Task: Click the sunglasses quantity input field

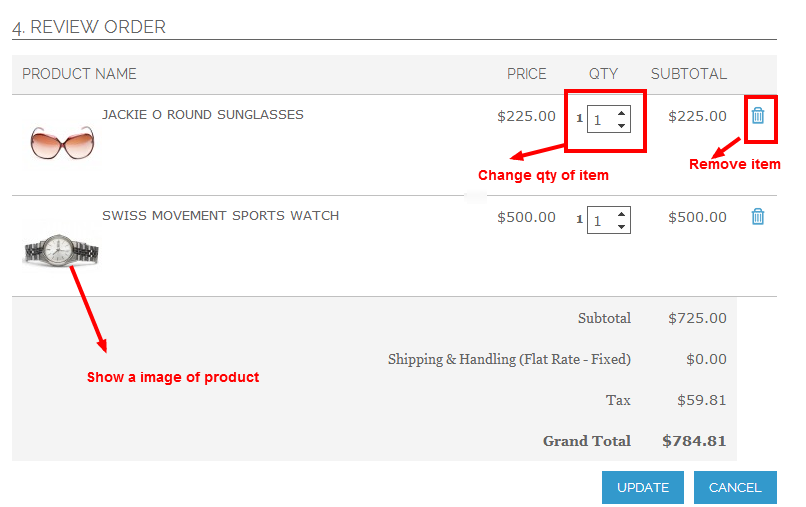Action: [601, 120]
